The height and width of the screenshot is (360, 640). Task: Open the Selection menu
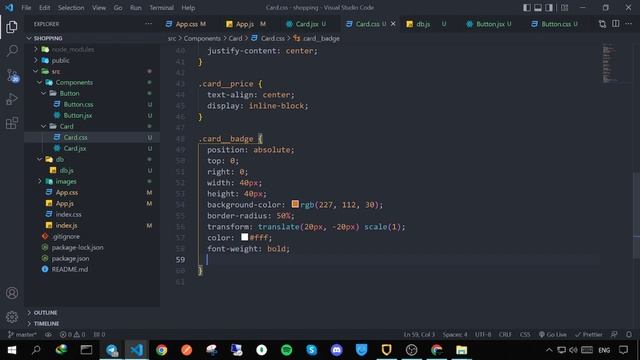coord(71,7)
